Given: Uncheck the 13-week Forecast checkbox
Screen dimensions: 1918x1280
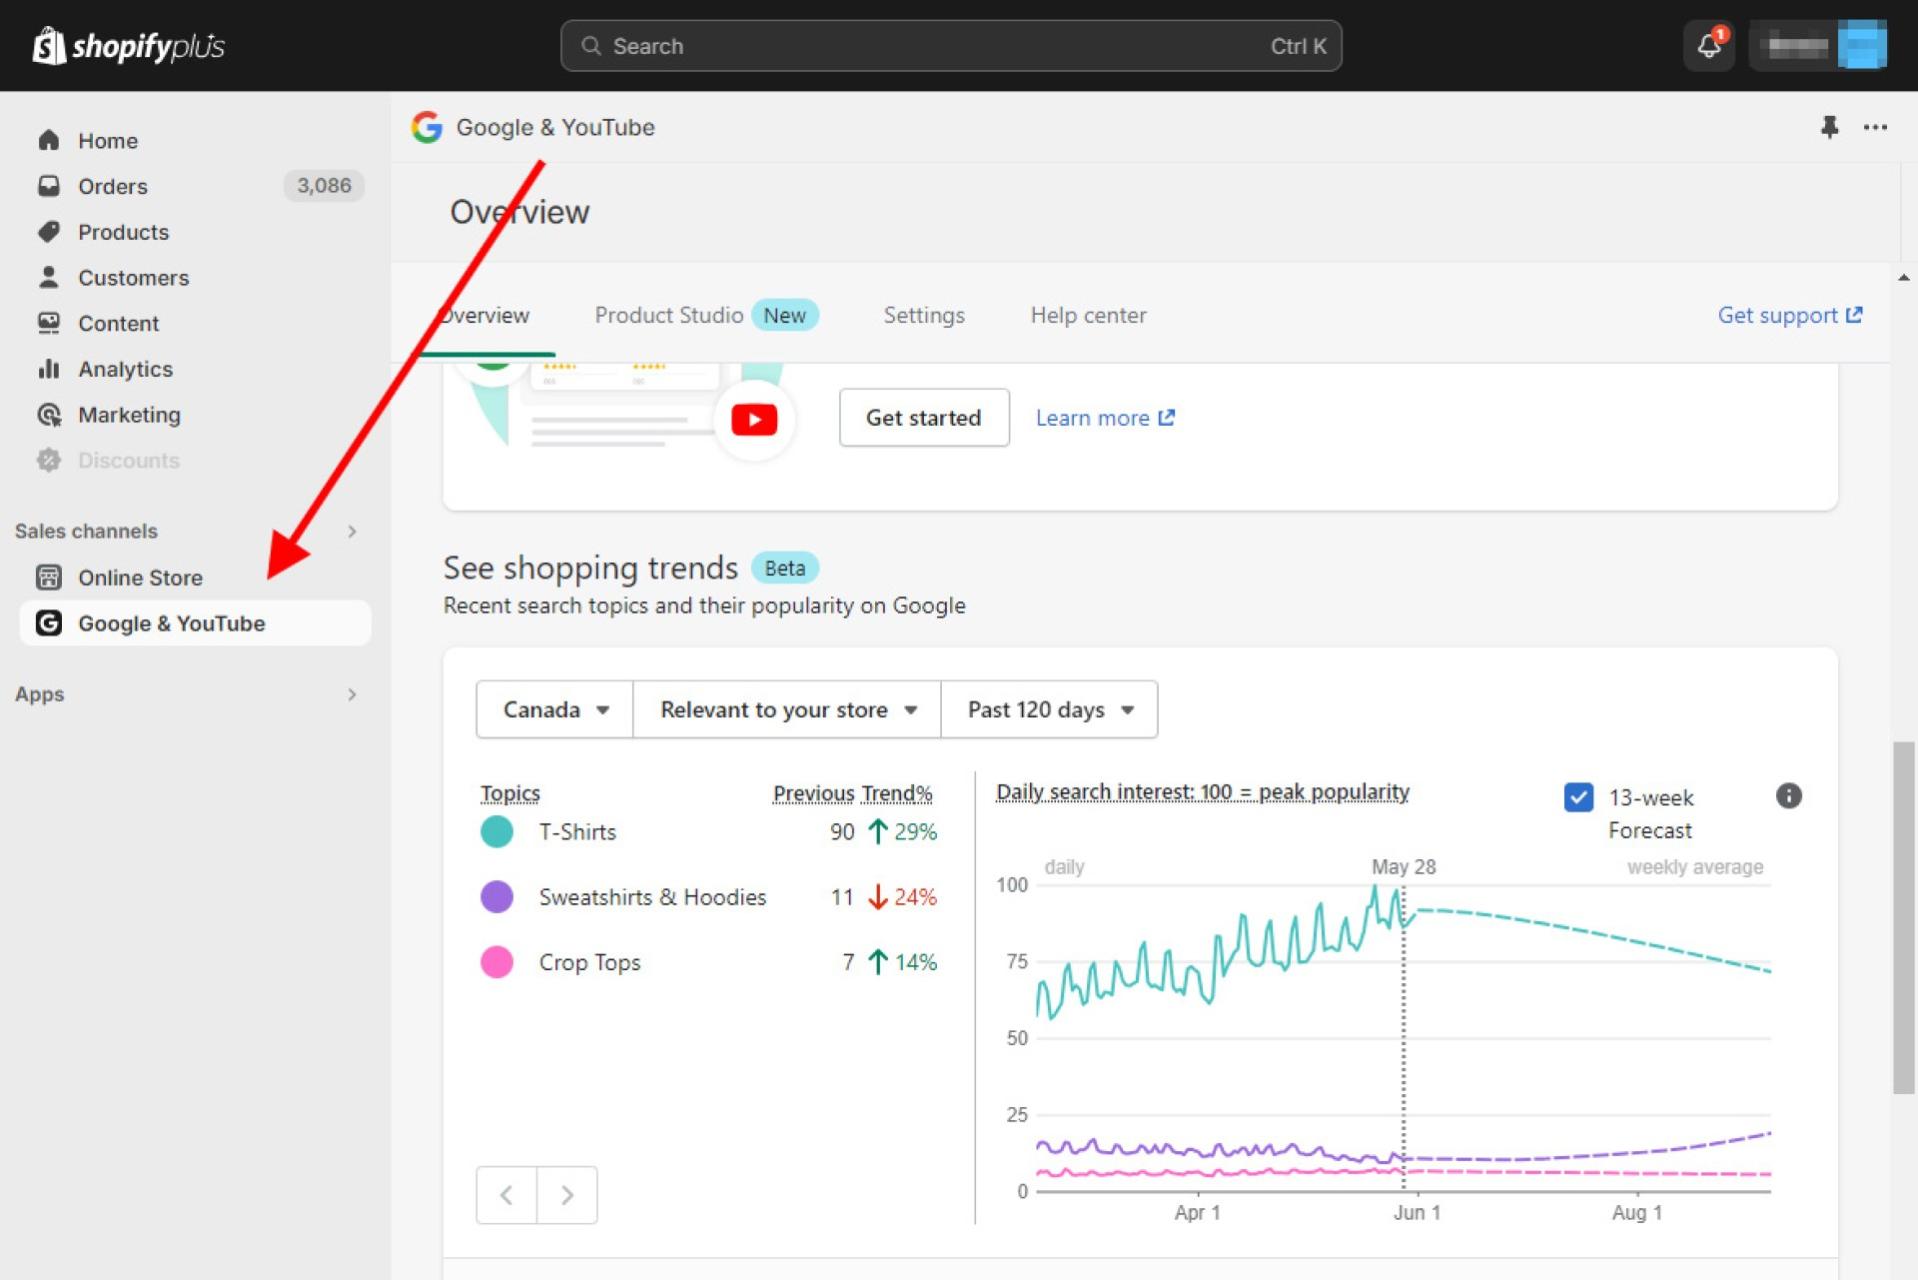Looking at the screenshot, I should click(1578, 798).
